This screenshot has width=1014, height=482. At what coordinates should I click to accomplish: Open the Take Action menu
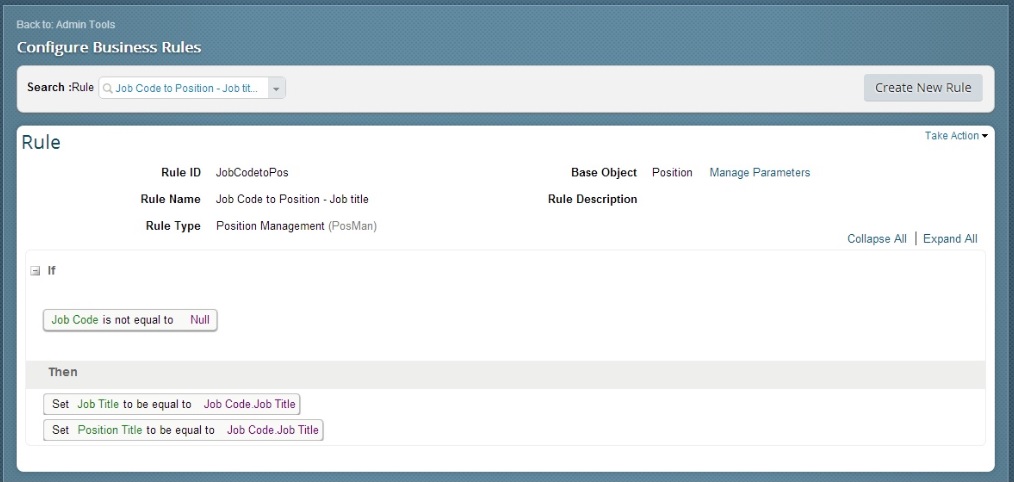pyautogui.click(x=956, y=135)
